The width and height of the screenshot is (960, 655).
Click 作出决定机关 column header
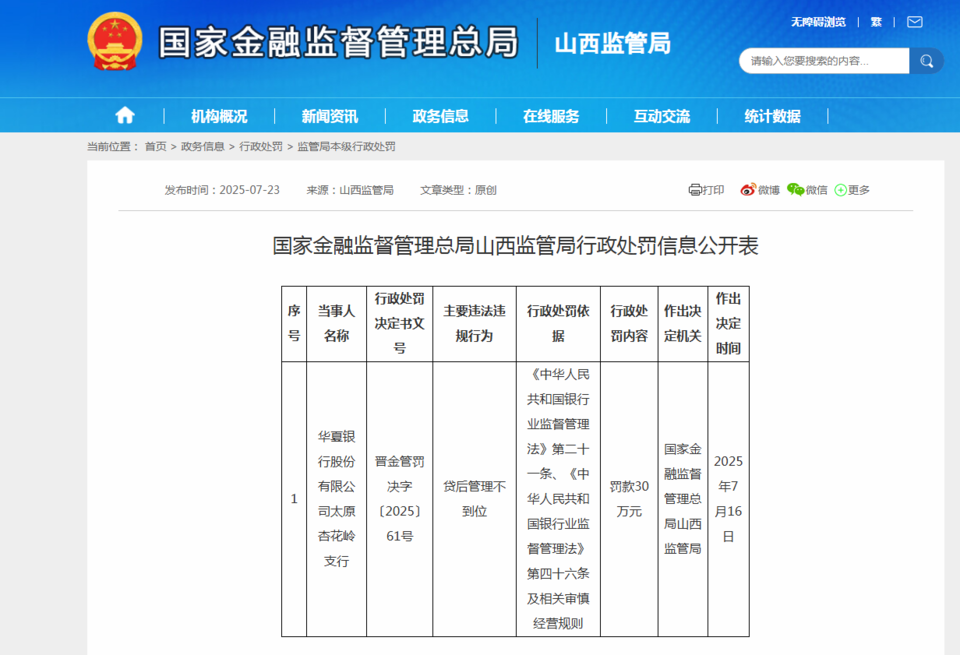pos(683,323)
